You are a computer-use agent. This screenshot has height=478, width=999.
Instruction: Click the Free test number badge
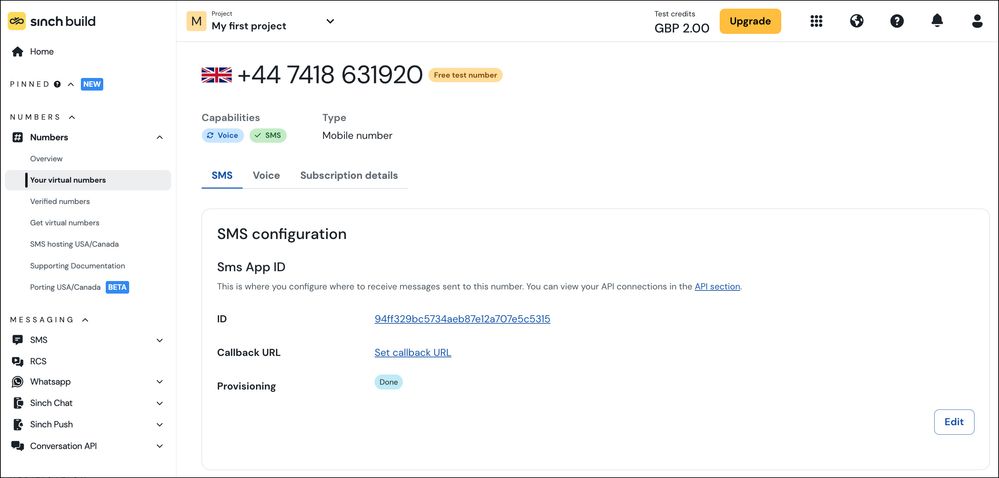[x=466, y=75]
